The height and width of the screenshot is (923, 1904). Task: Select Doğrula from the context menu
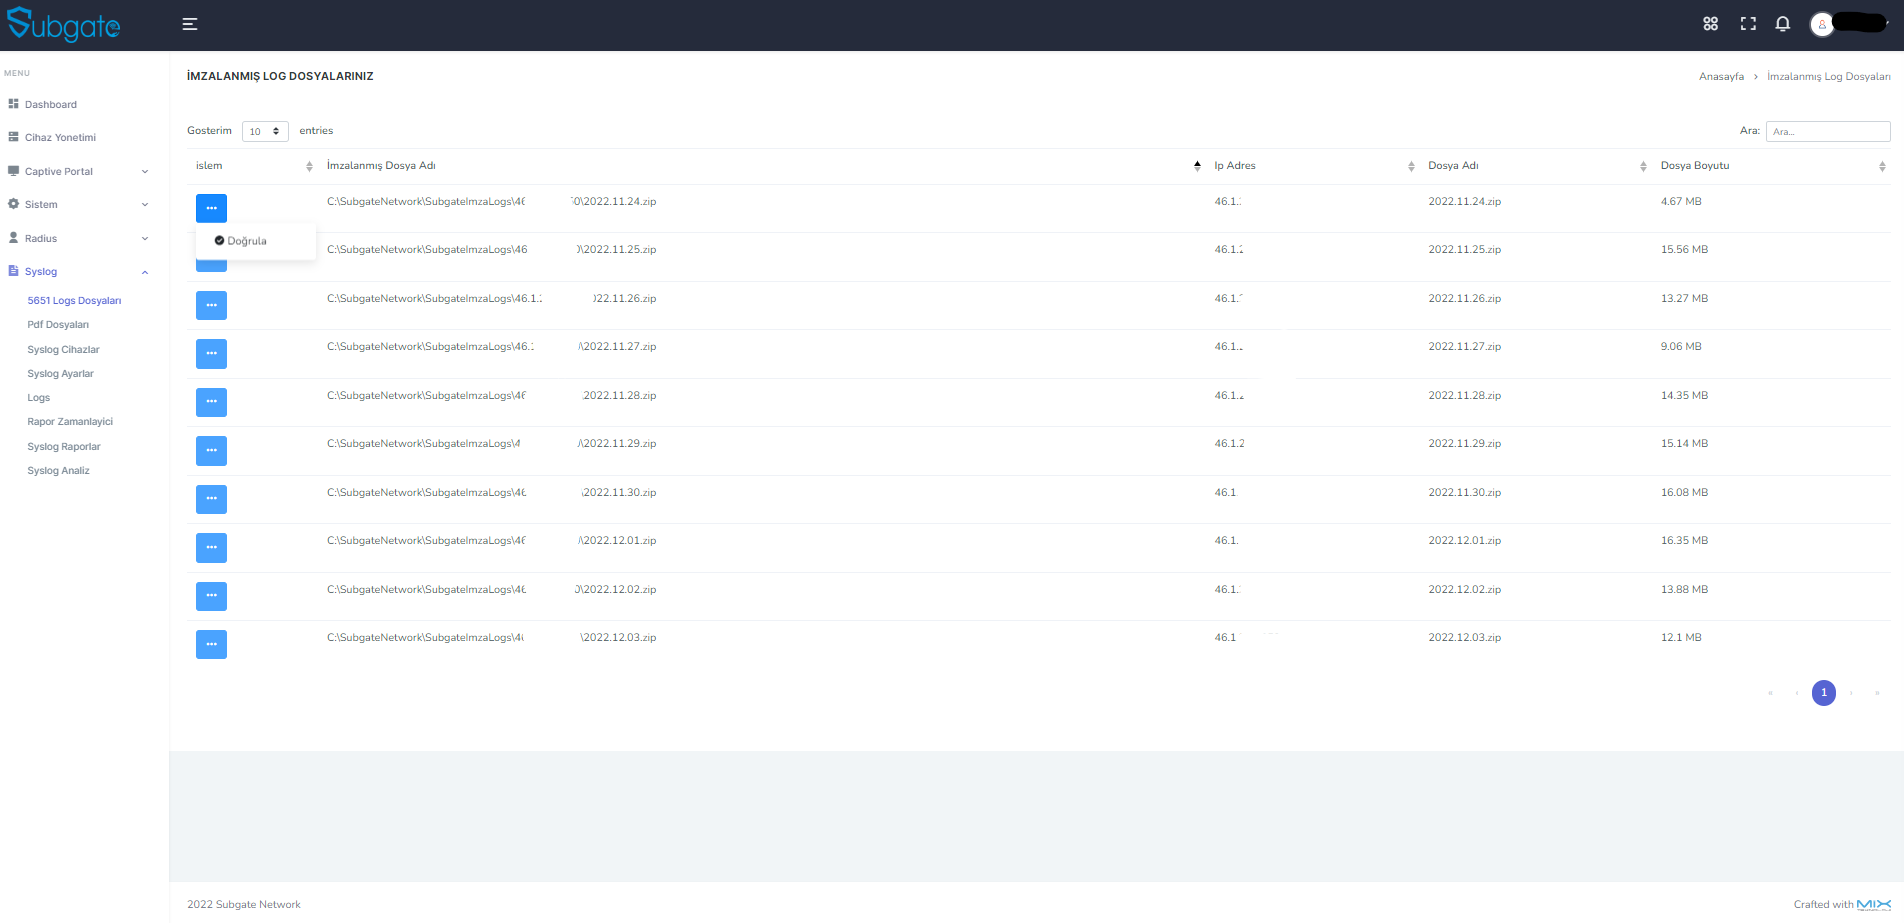247,240
